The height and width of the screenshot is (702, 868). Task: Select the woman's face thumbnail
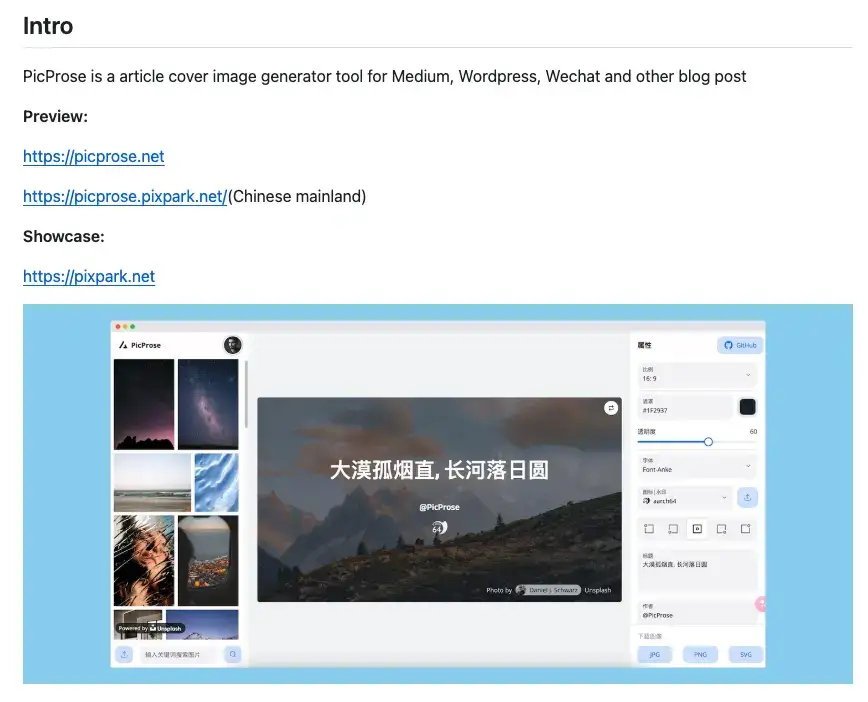(x=144, y=560)
